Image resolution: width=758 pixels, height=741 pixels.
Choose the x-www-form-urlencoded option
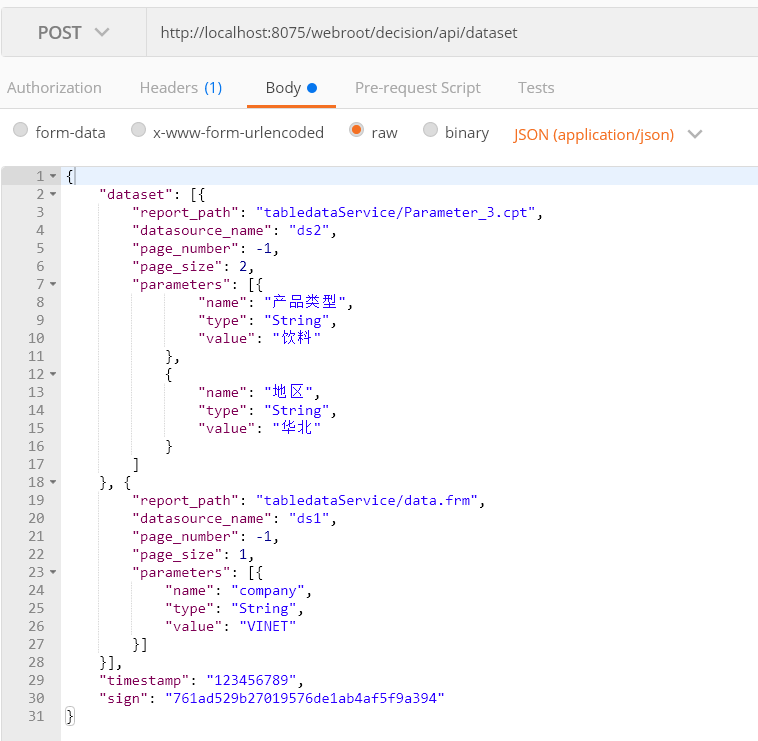tap(138, 130)
